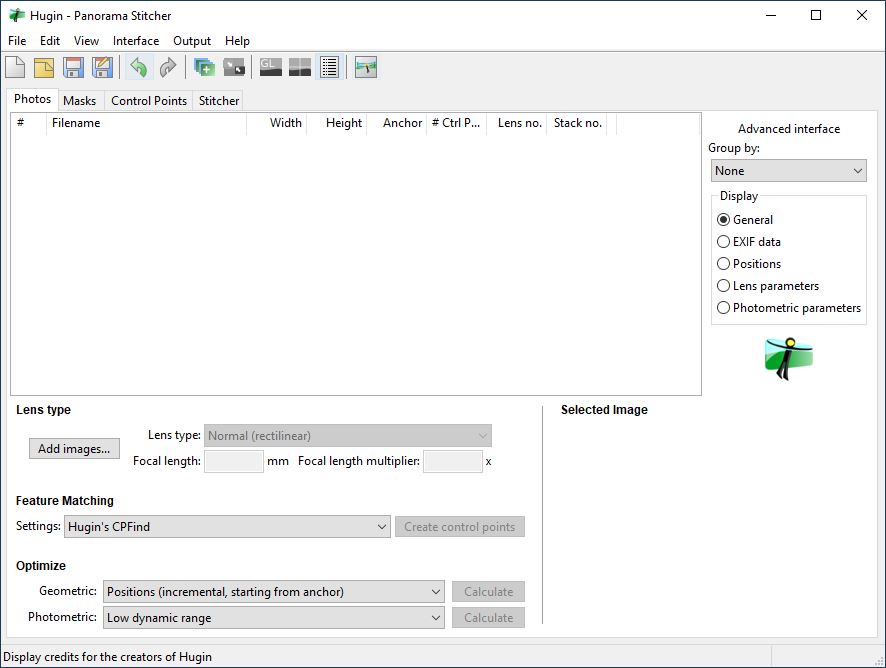Click the Height column header
The height and width of the screenshot is (668, 886).
pos(337,123)
